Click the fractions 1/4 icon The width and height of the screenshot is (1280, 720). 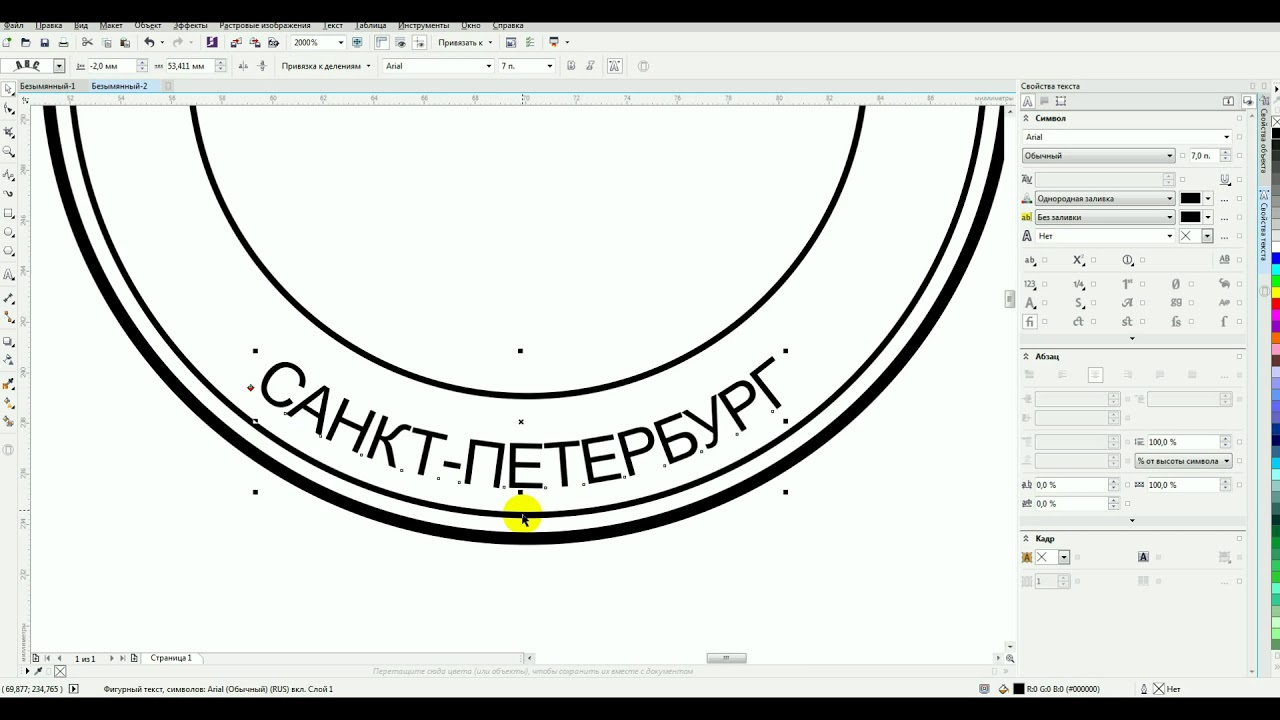point(1078,285)
